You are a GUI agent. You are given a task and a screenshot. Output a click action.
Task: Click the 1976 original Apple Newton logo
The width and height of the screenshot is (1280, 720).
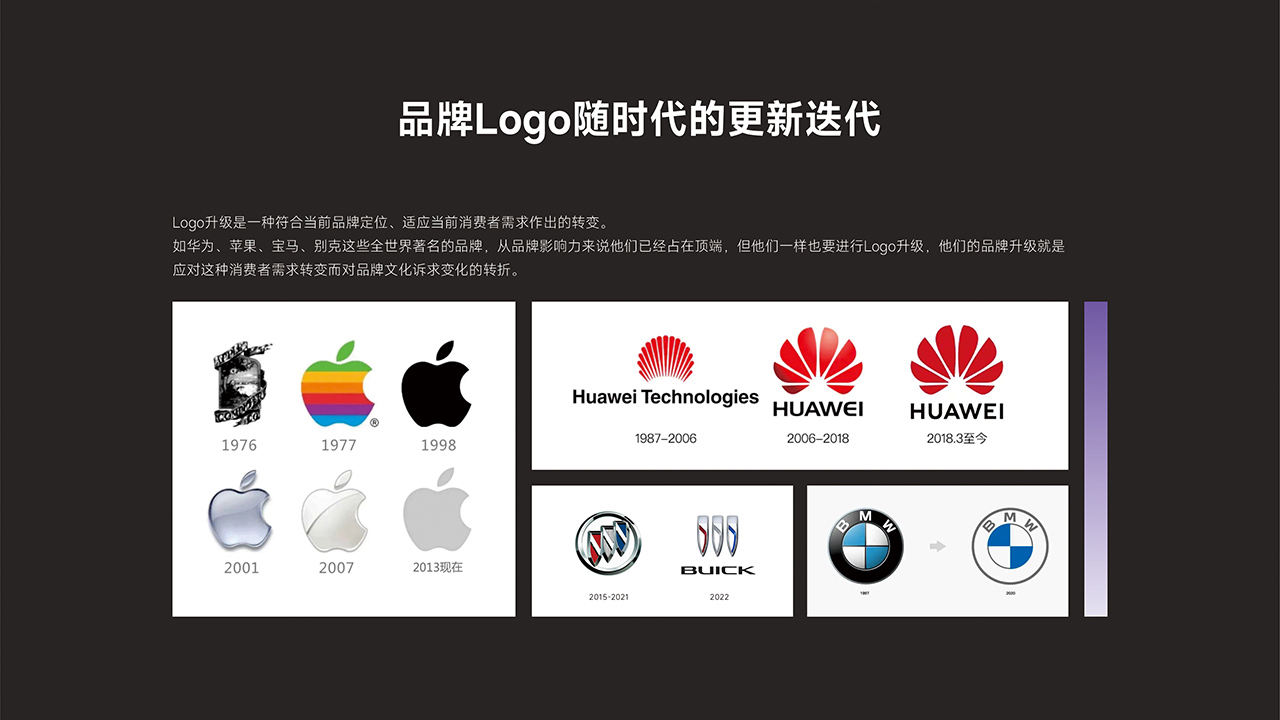coord(240,385)
